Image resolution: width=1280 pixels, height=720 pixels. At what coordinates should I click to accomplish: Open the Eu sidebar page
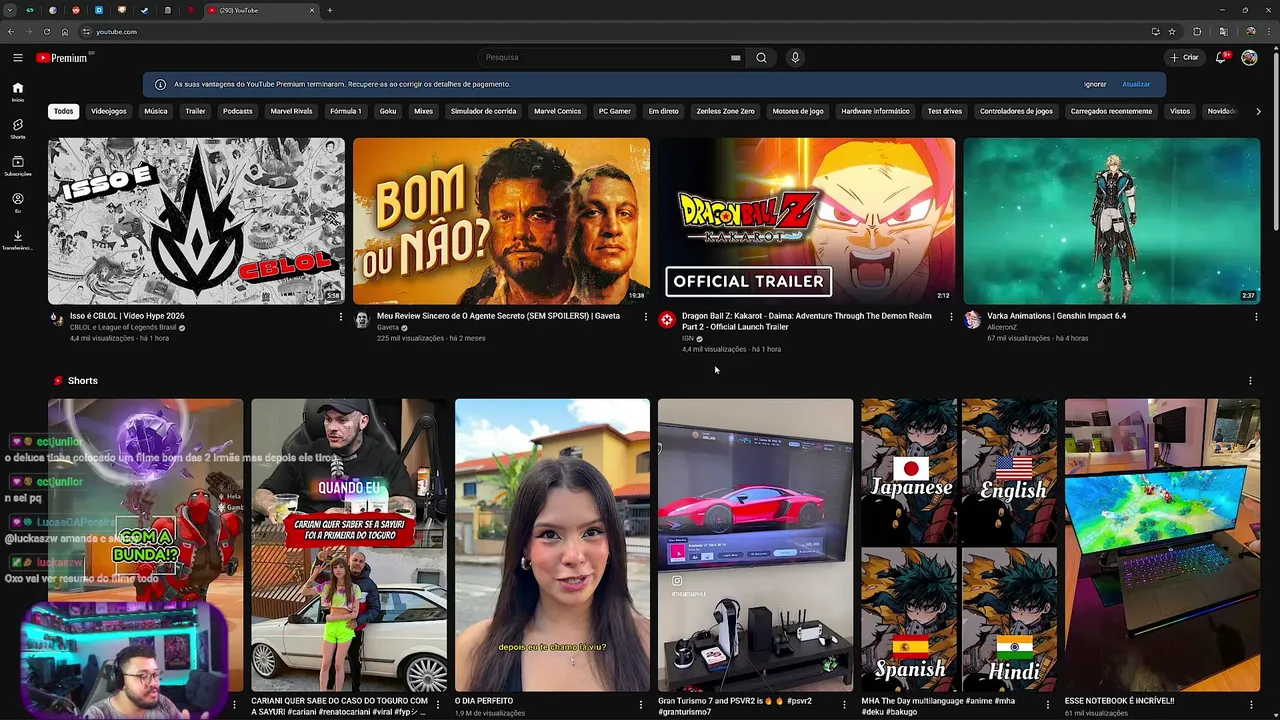[x=18, y=203]
